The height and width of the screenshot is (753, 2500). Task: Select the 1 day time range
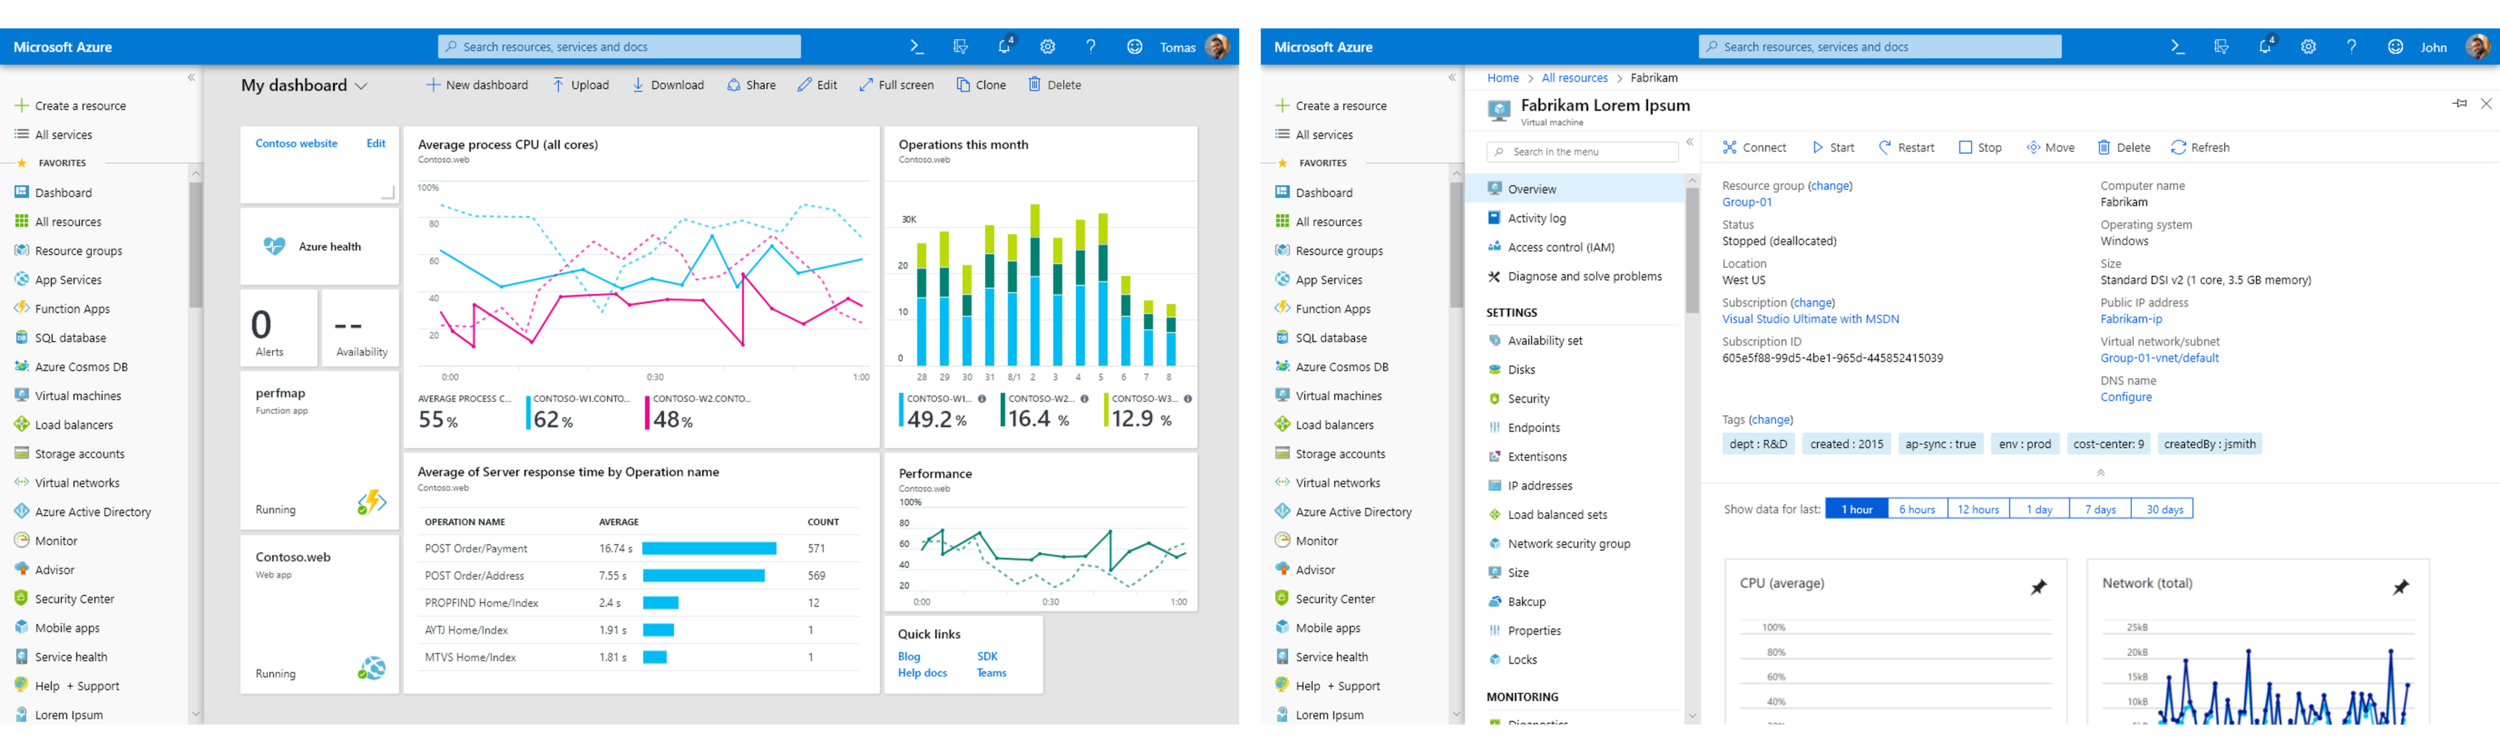(2039, 509)
